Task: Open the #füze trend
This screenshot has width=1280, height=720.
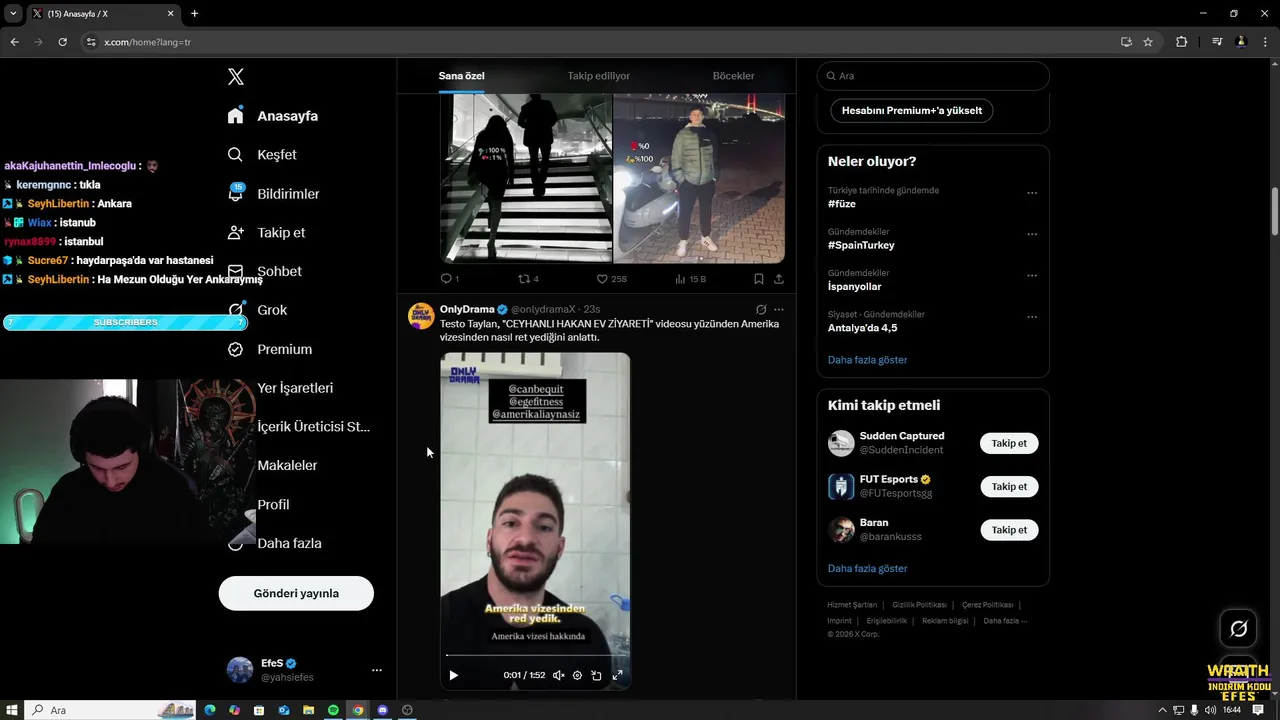Action: click(x=842, y=204)
